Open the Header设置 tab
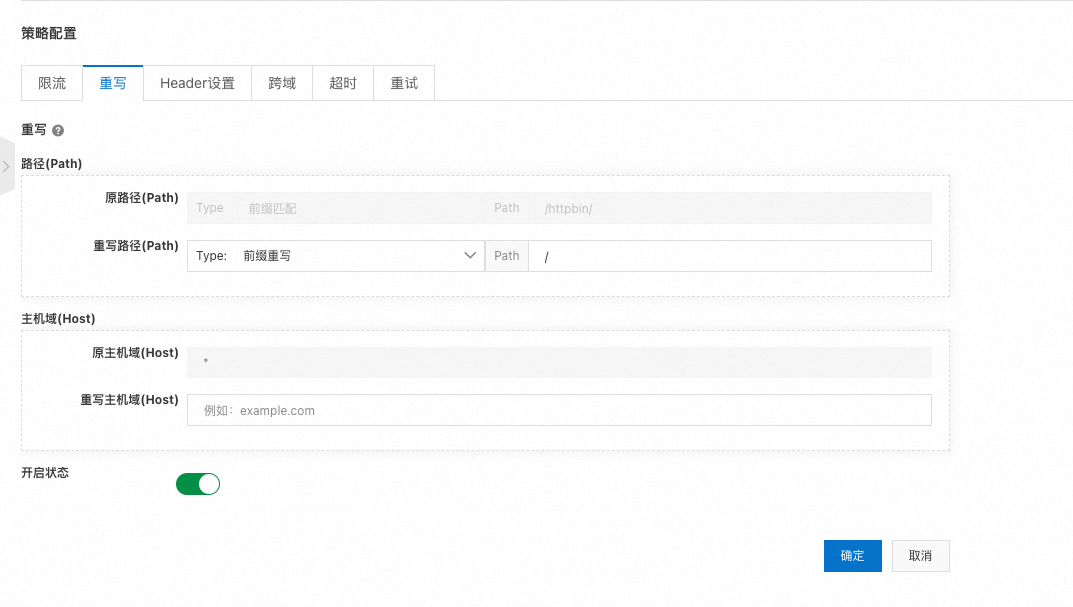This screenshot has width=1073, height=607. tap(197, 83)
